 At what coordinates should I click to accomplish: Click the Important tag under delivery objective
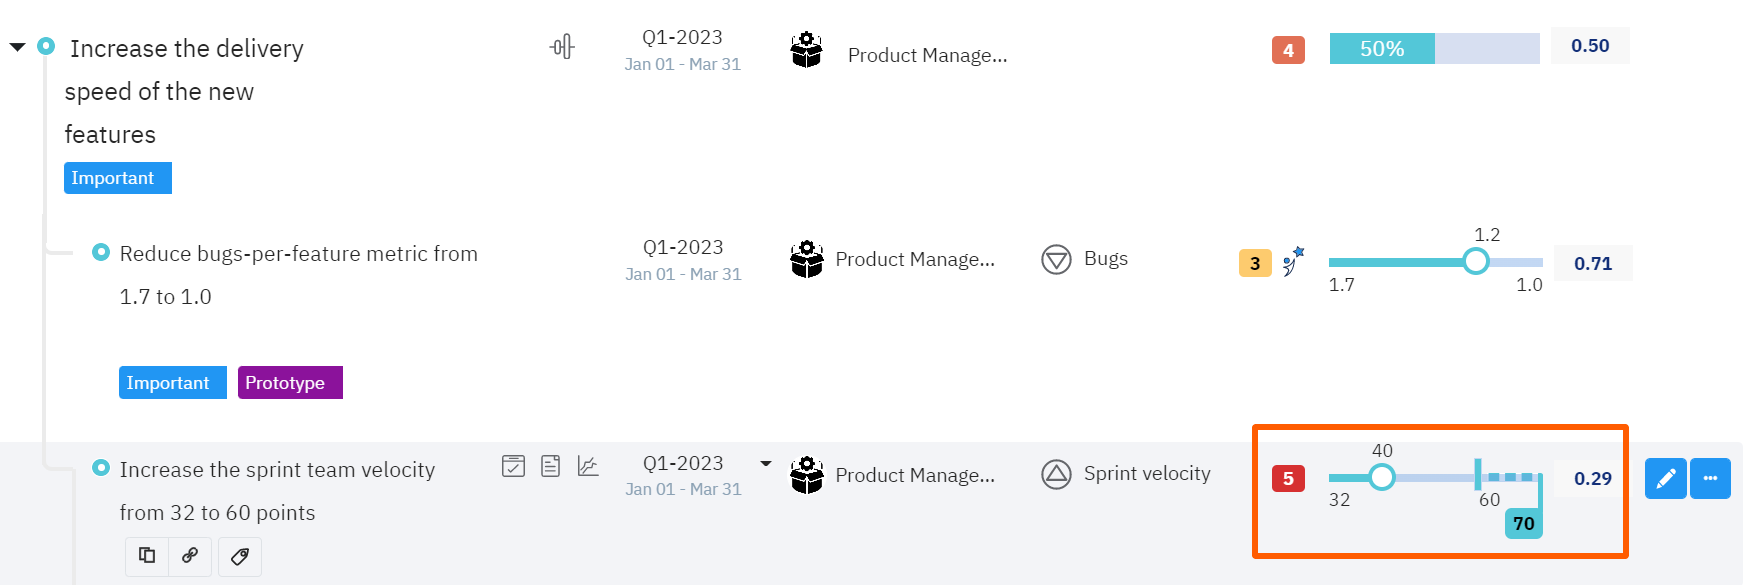point(117,178)
